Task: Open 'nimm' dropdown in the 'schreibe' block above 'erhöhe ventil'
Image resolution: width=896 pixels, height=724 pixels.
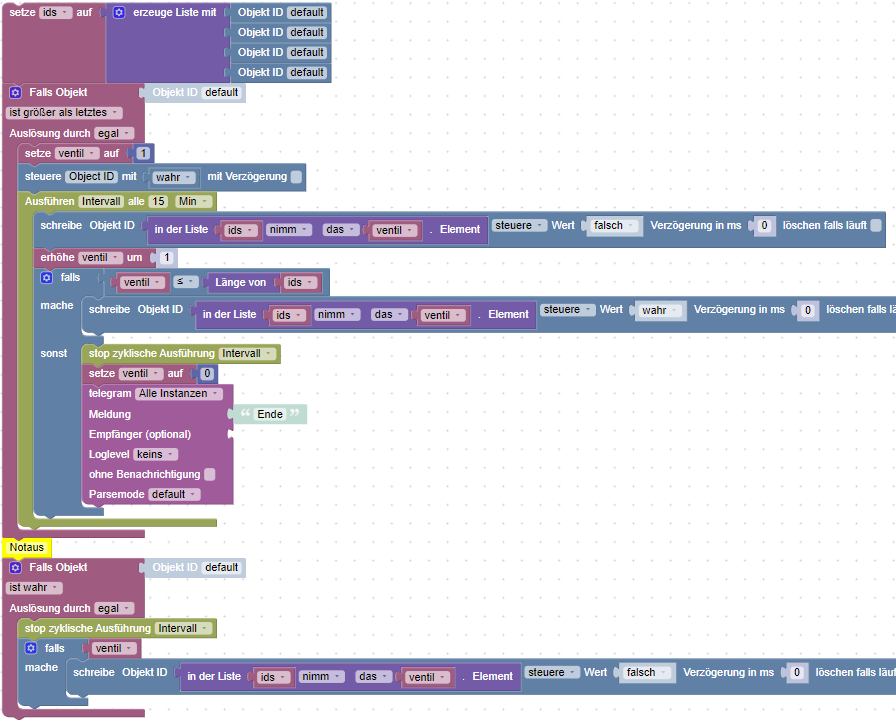Action: (289, 230)
